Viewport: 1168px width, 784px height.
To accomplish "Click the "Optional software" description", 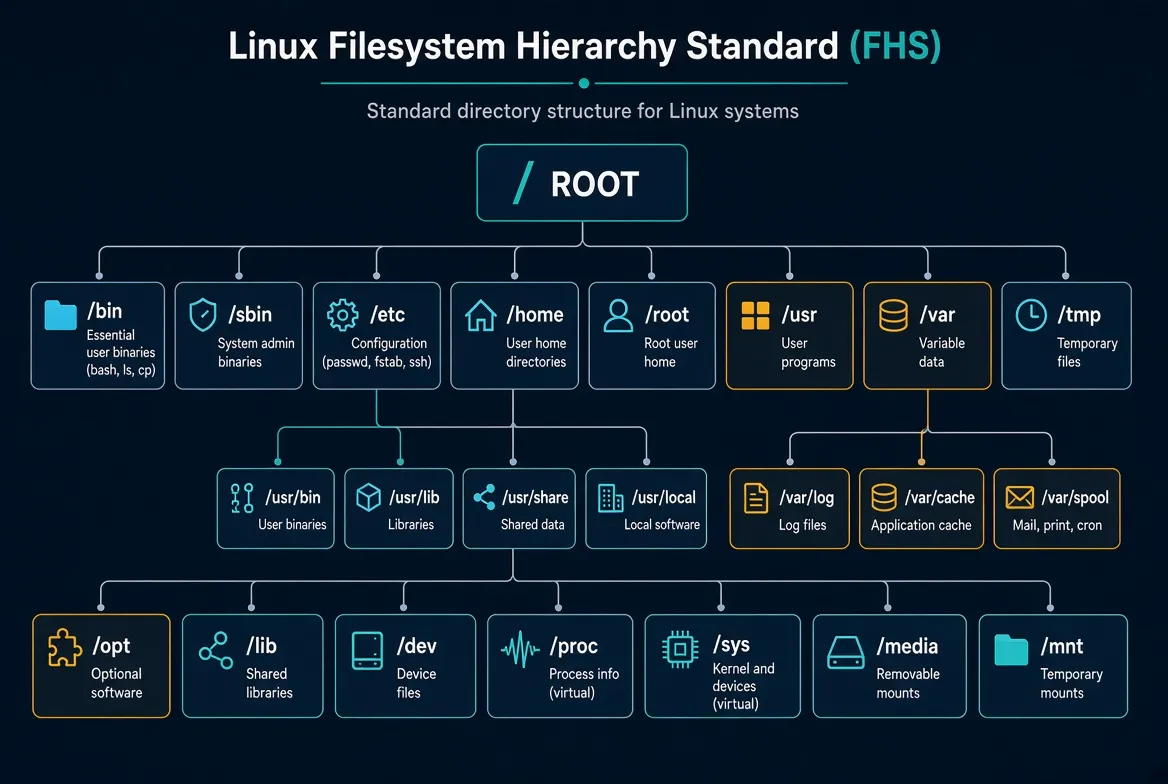I will click(x=116, y=683).
